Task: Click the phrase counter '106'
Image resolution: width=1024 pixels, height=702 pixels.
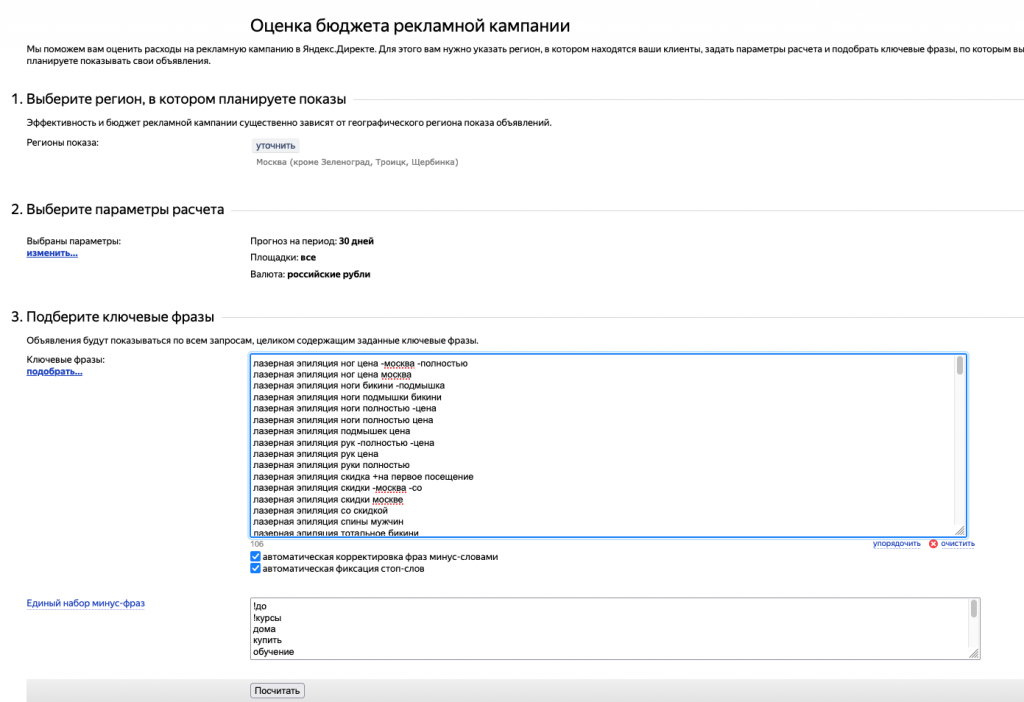Action: click(x=257, y=544)
